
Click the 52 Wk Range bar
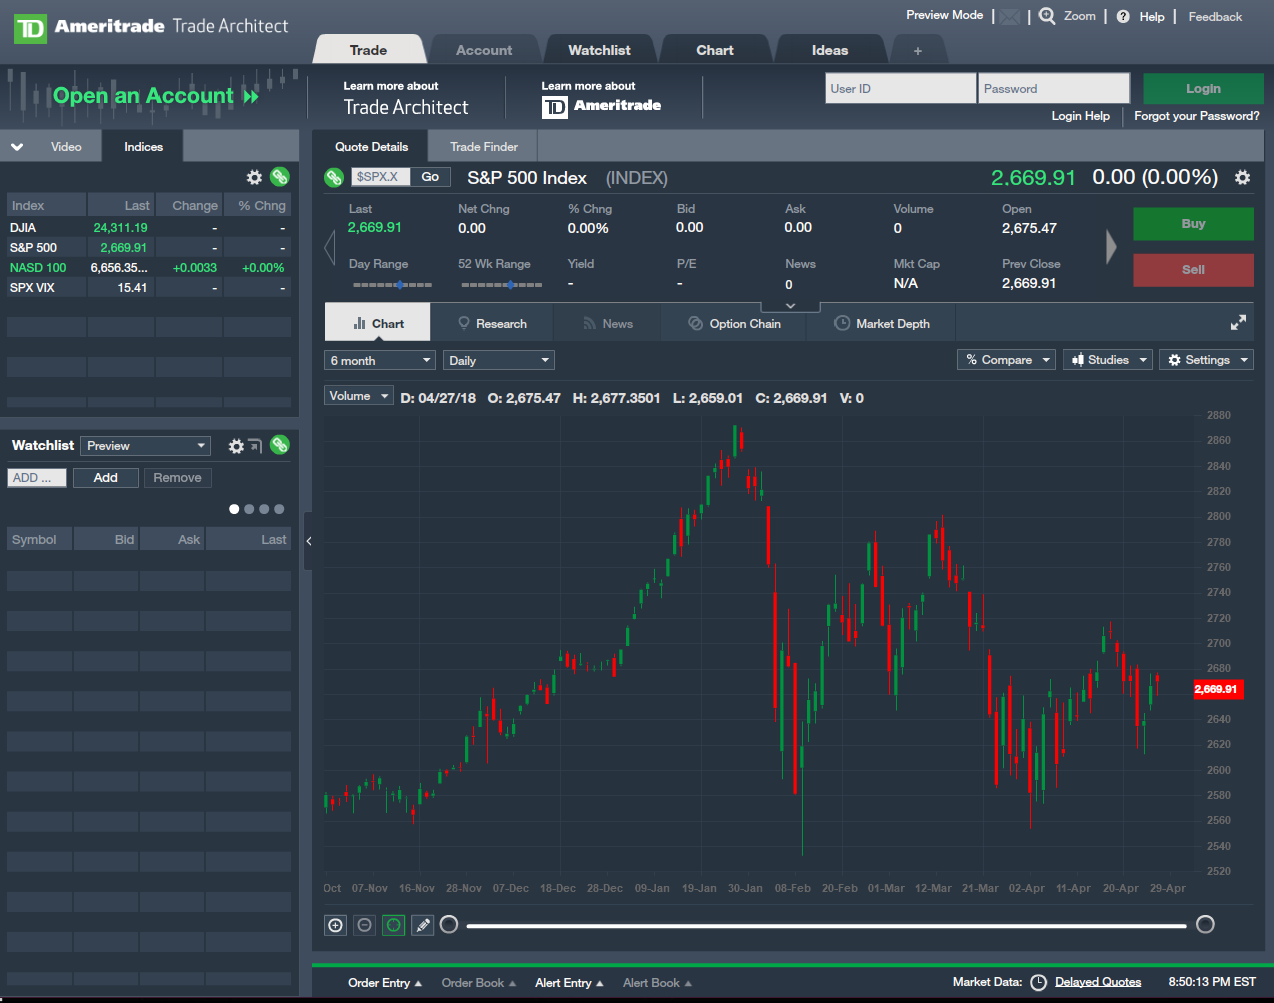[500, 285]
